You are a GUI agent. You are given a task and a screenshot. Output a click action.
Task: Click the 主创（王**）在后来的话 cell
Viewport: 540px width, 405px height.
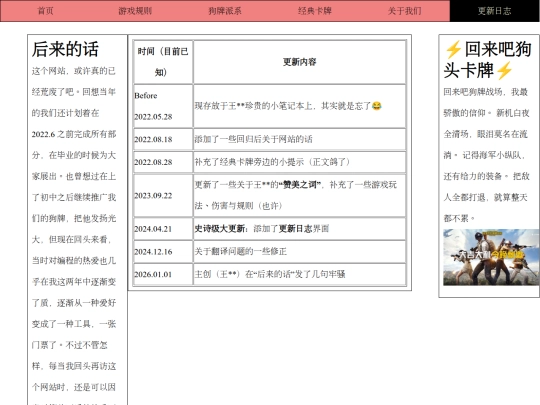[300, 274]
